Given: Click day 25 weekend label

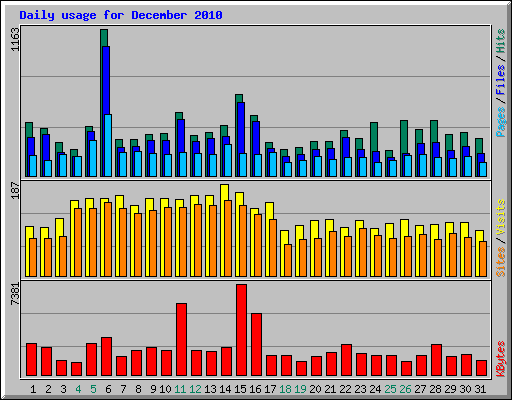Looking at the screenshot, I should coord(390,389).
